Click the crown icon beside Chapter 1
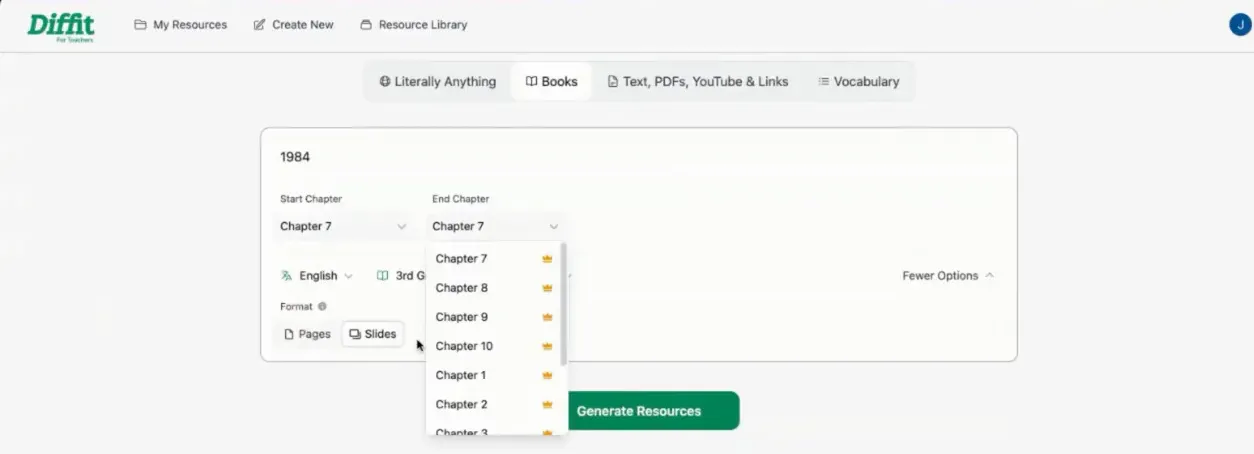The image size is (1254, 454). click(547, 375)
